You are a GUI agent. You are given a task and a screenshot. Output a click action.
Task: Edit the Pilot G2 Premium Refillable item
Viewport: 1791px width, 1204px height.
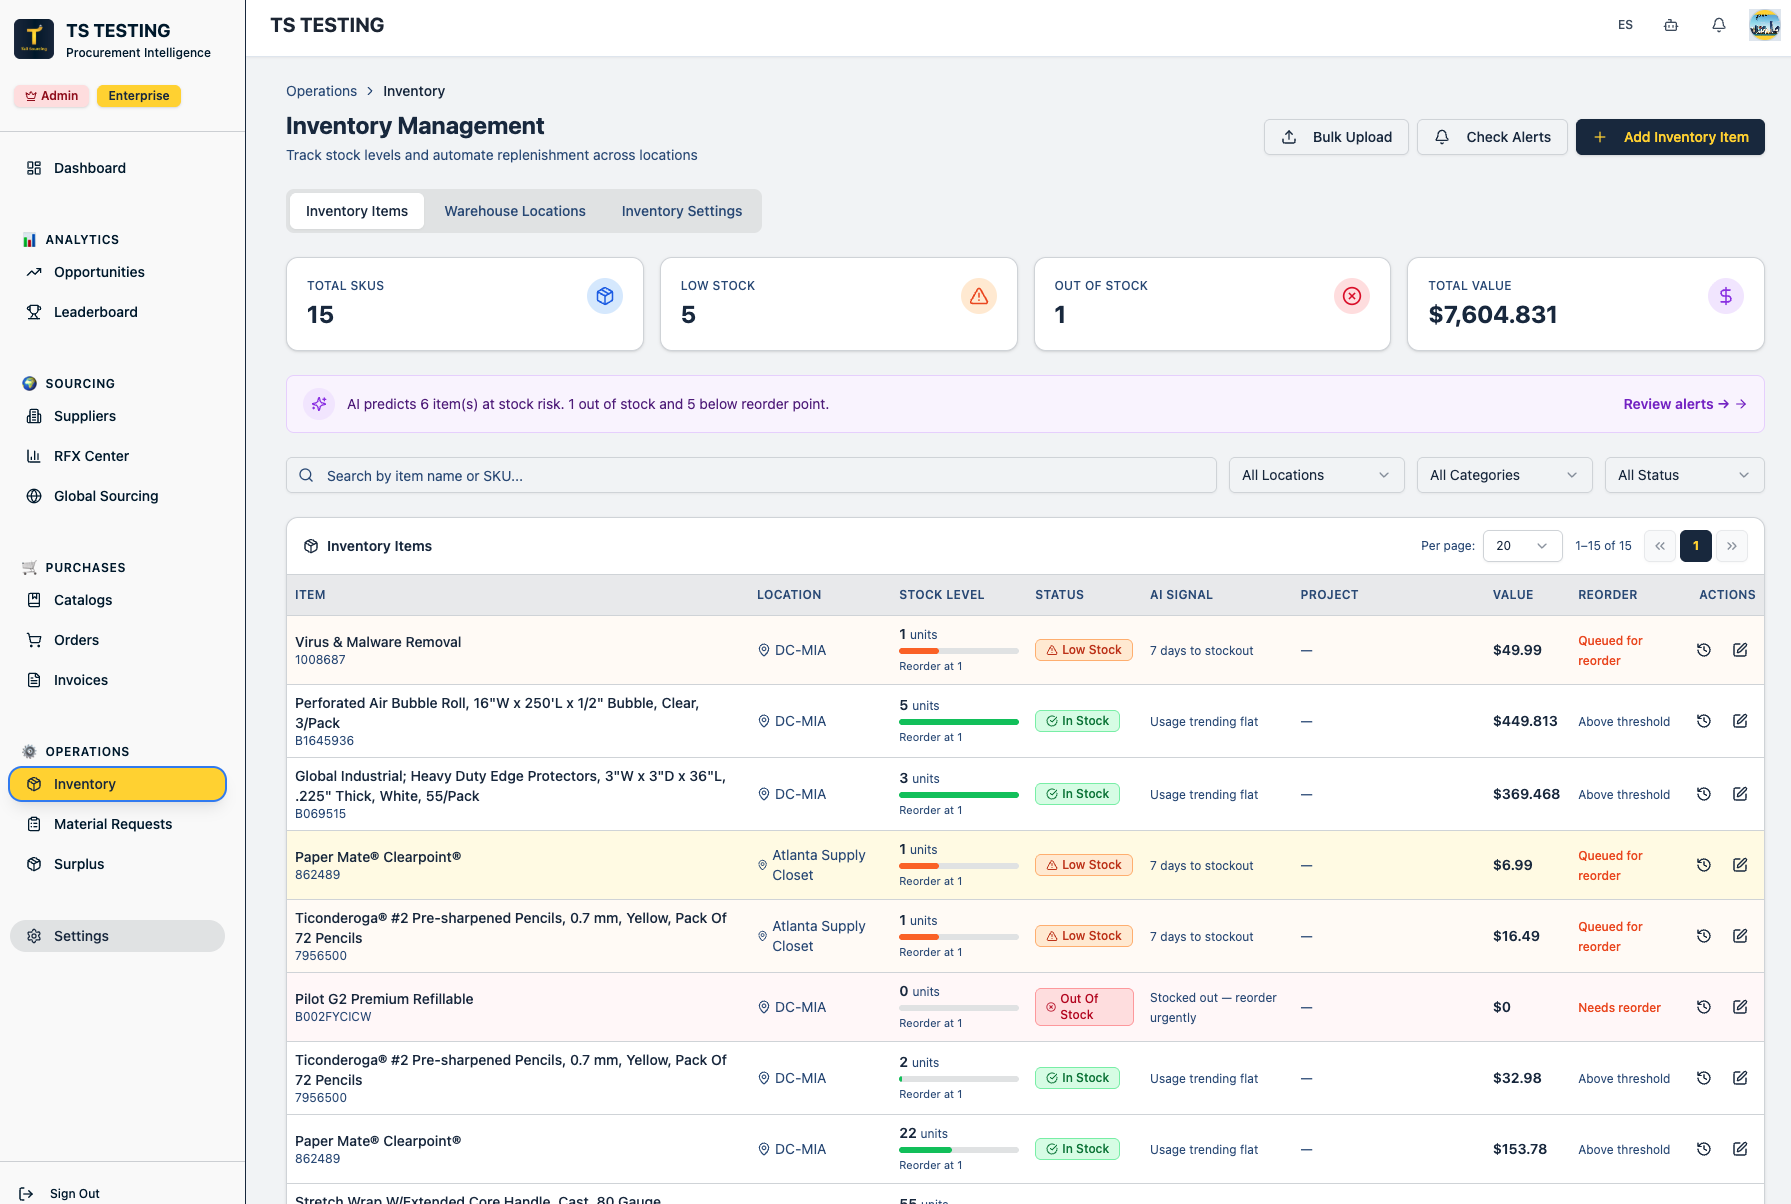(x=1740, y=1007)
